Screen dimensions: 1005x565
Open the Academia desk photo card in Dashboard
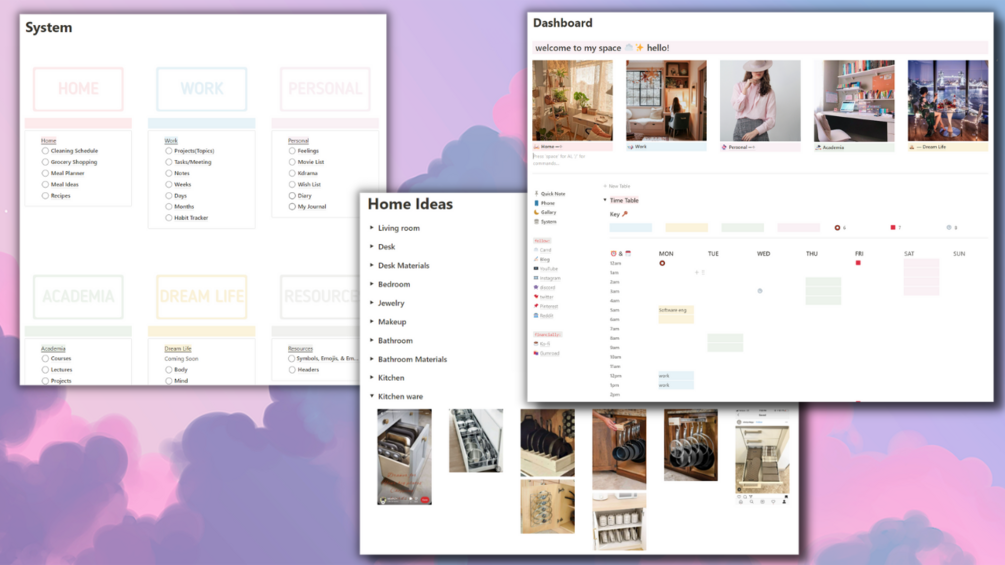point(854,101)
